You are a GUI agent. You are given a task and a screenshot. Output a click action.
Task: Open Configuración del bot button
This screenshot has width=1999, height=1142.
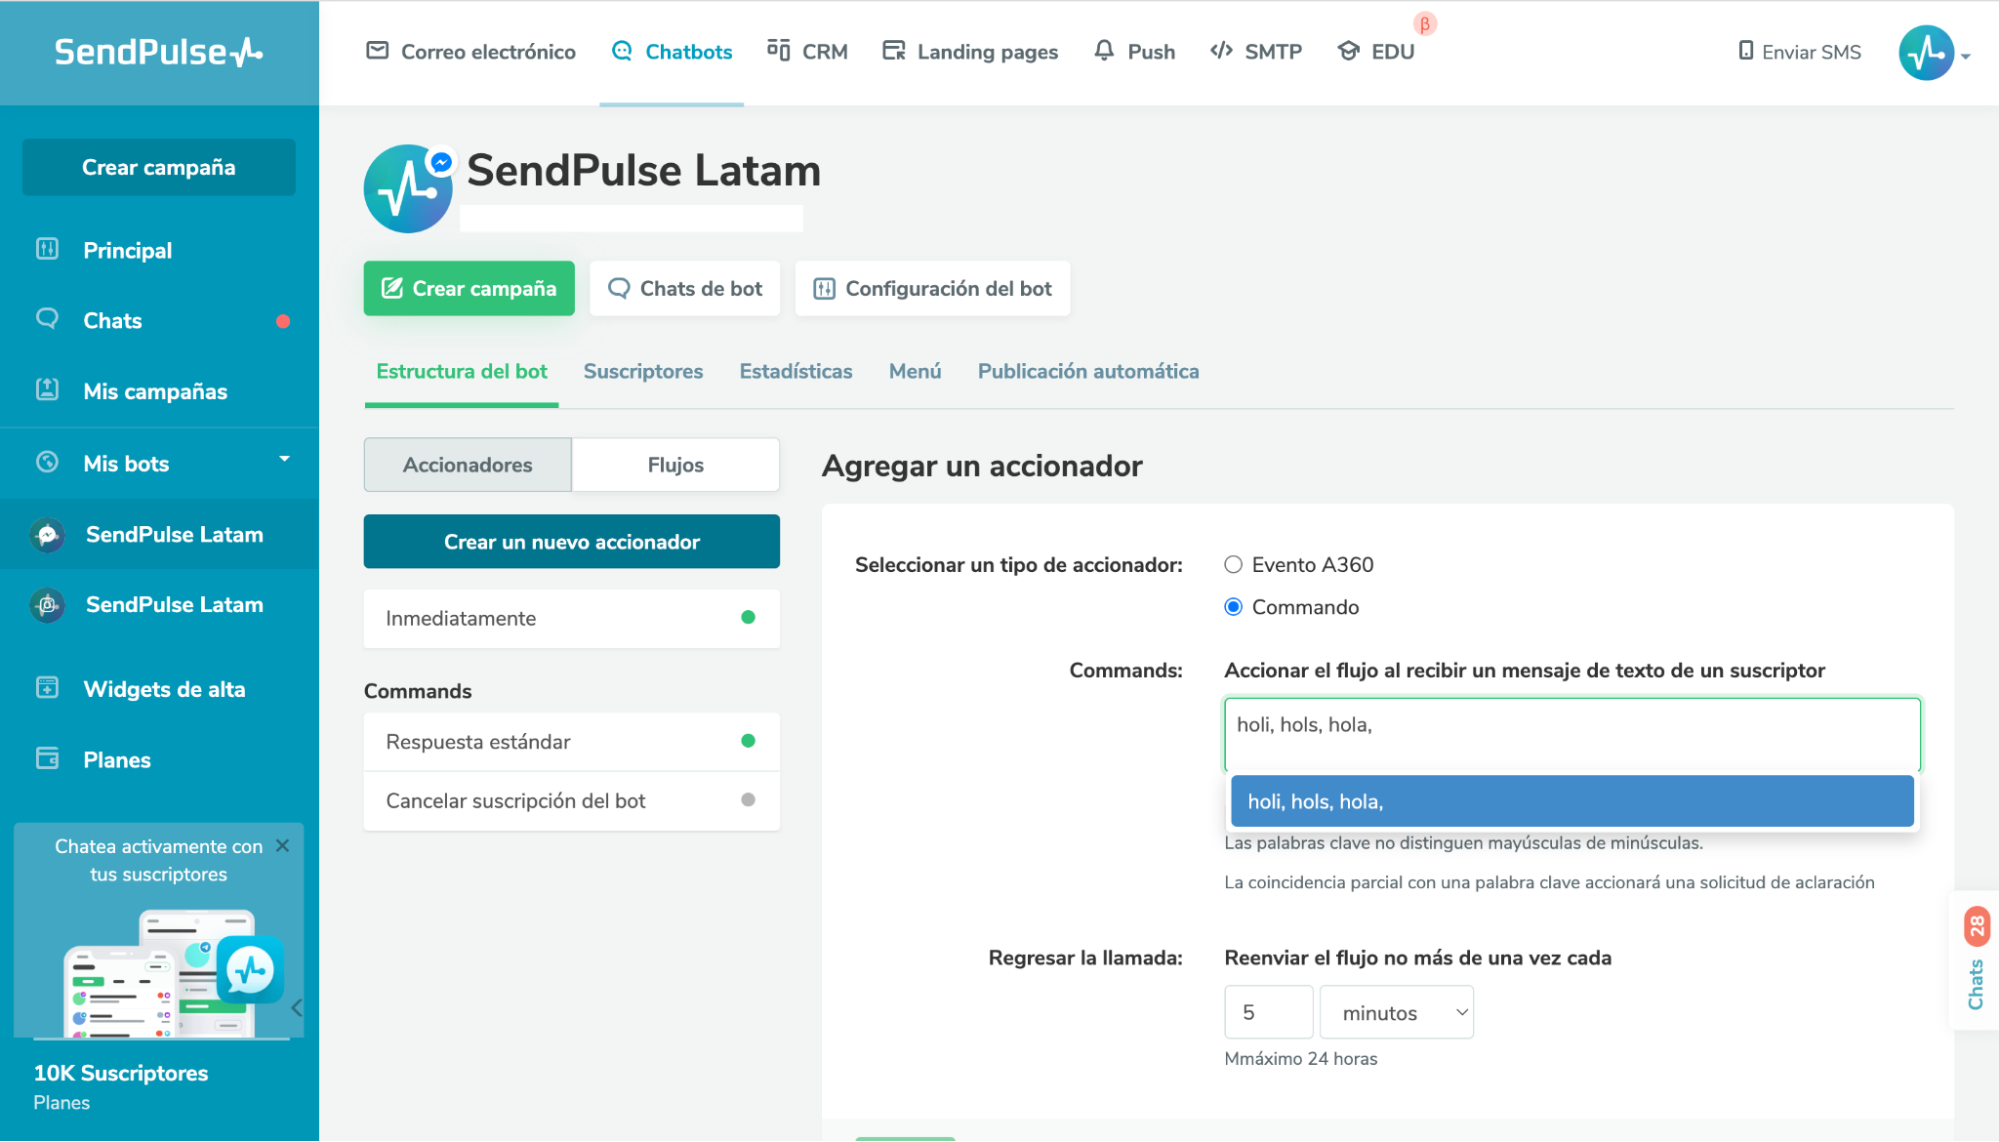coord(932,289)
